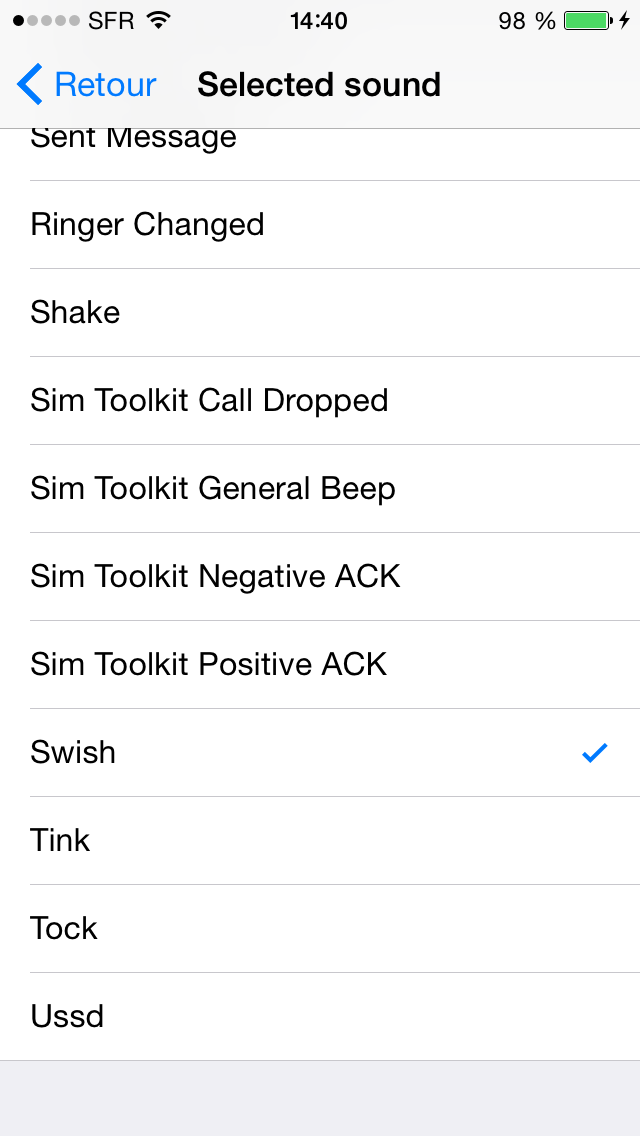The width and height of the screenshot is (640, 1136).
Task: Choose the Shake sound
Action: pyautogui.click(x=320, y=312)
